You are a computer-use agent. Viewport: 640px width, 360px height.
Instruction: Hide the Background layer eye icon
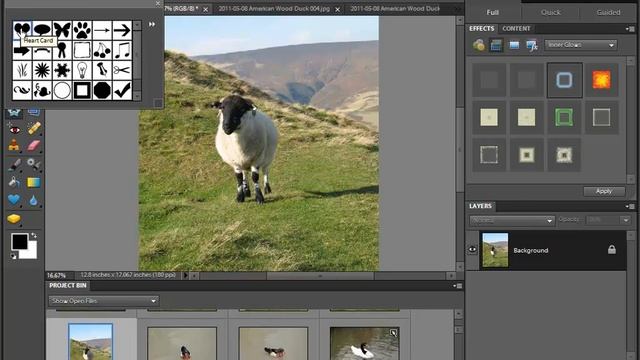(472, 250)
